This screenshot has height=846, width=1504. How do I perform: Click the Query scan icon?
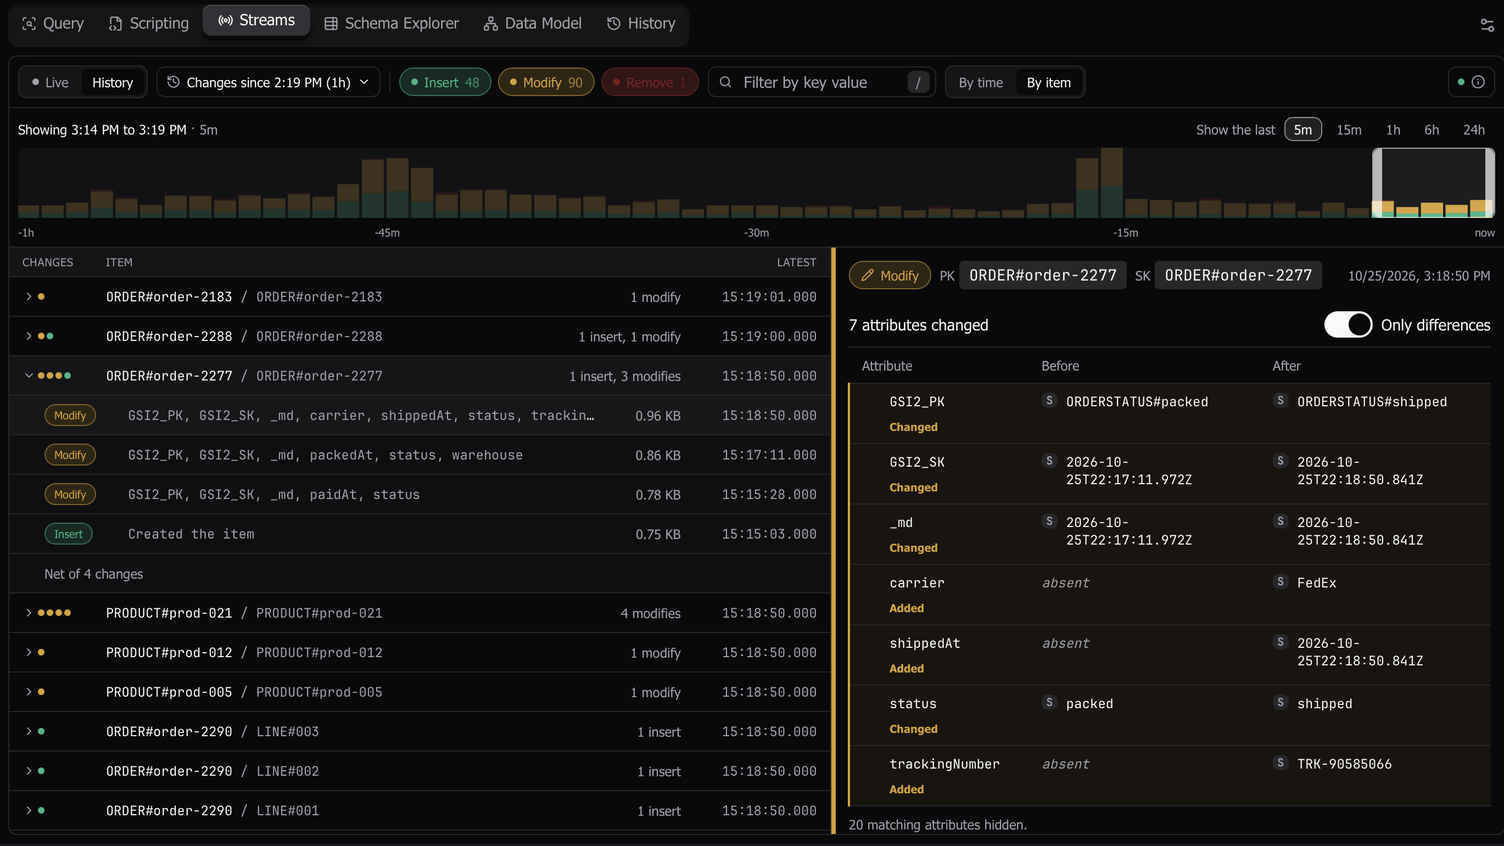coord(29,23)
